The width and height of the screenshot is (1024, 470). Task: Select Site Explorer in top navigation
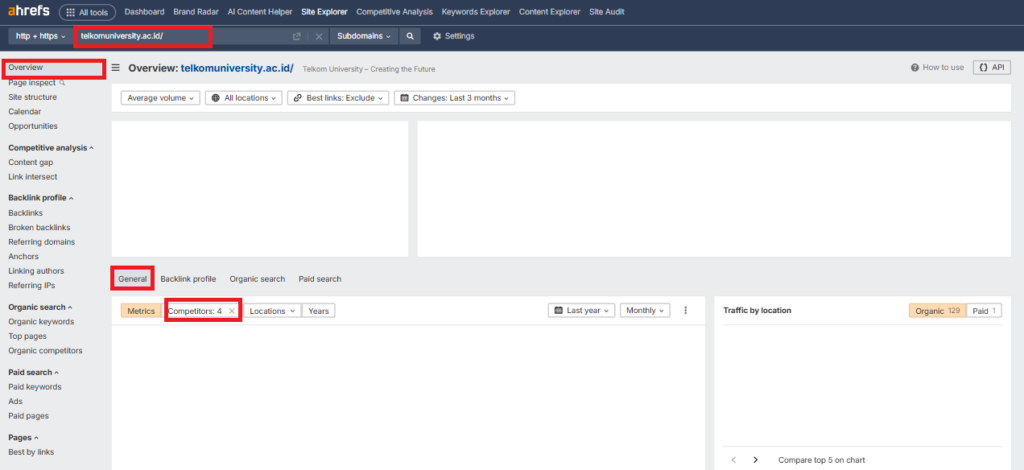coord(325,12)
